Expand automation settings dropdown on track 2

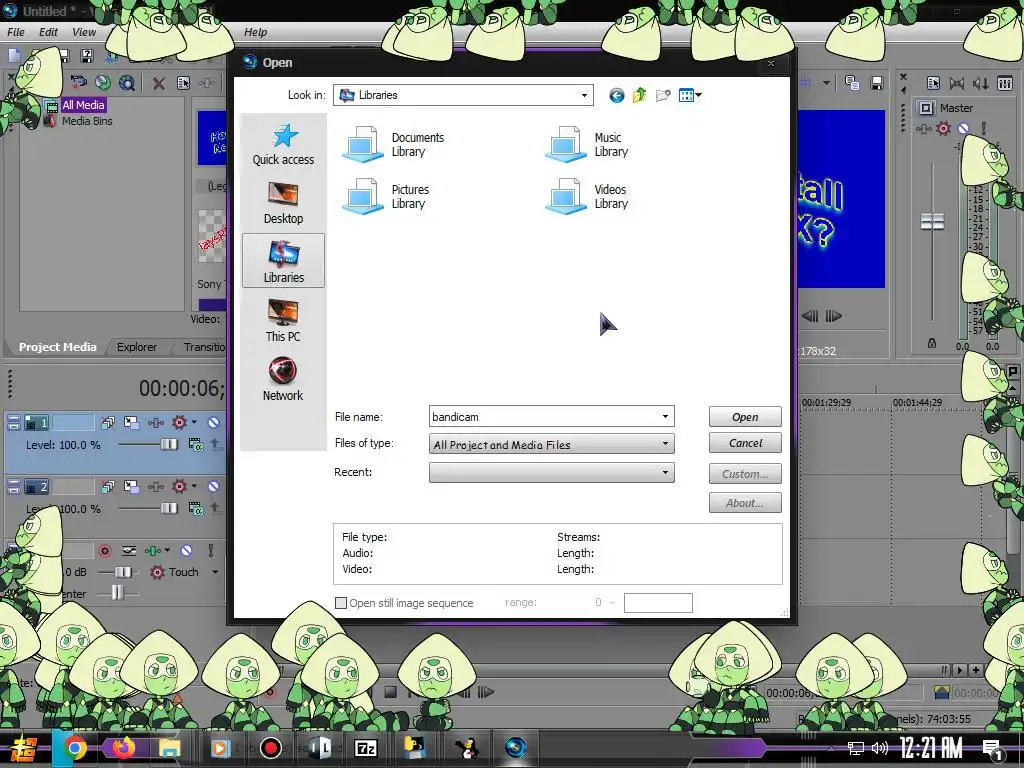point(194,487)
